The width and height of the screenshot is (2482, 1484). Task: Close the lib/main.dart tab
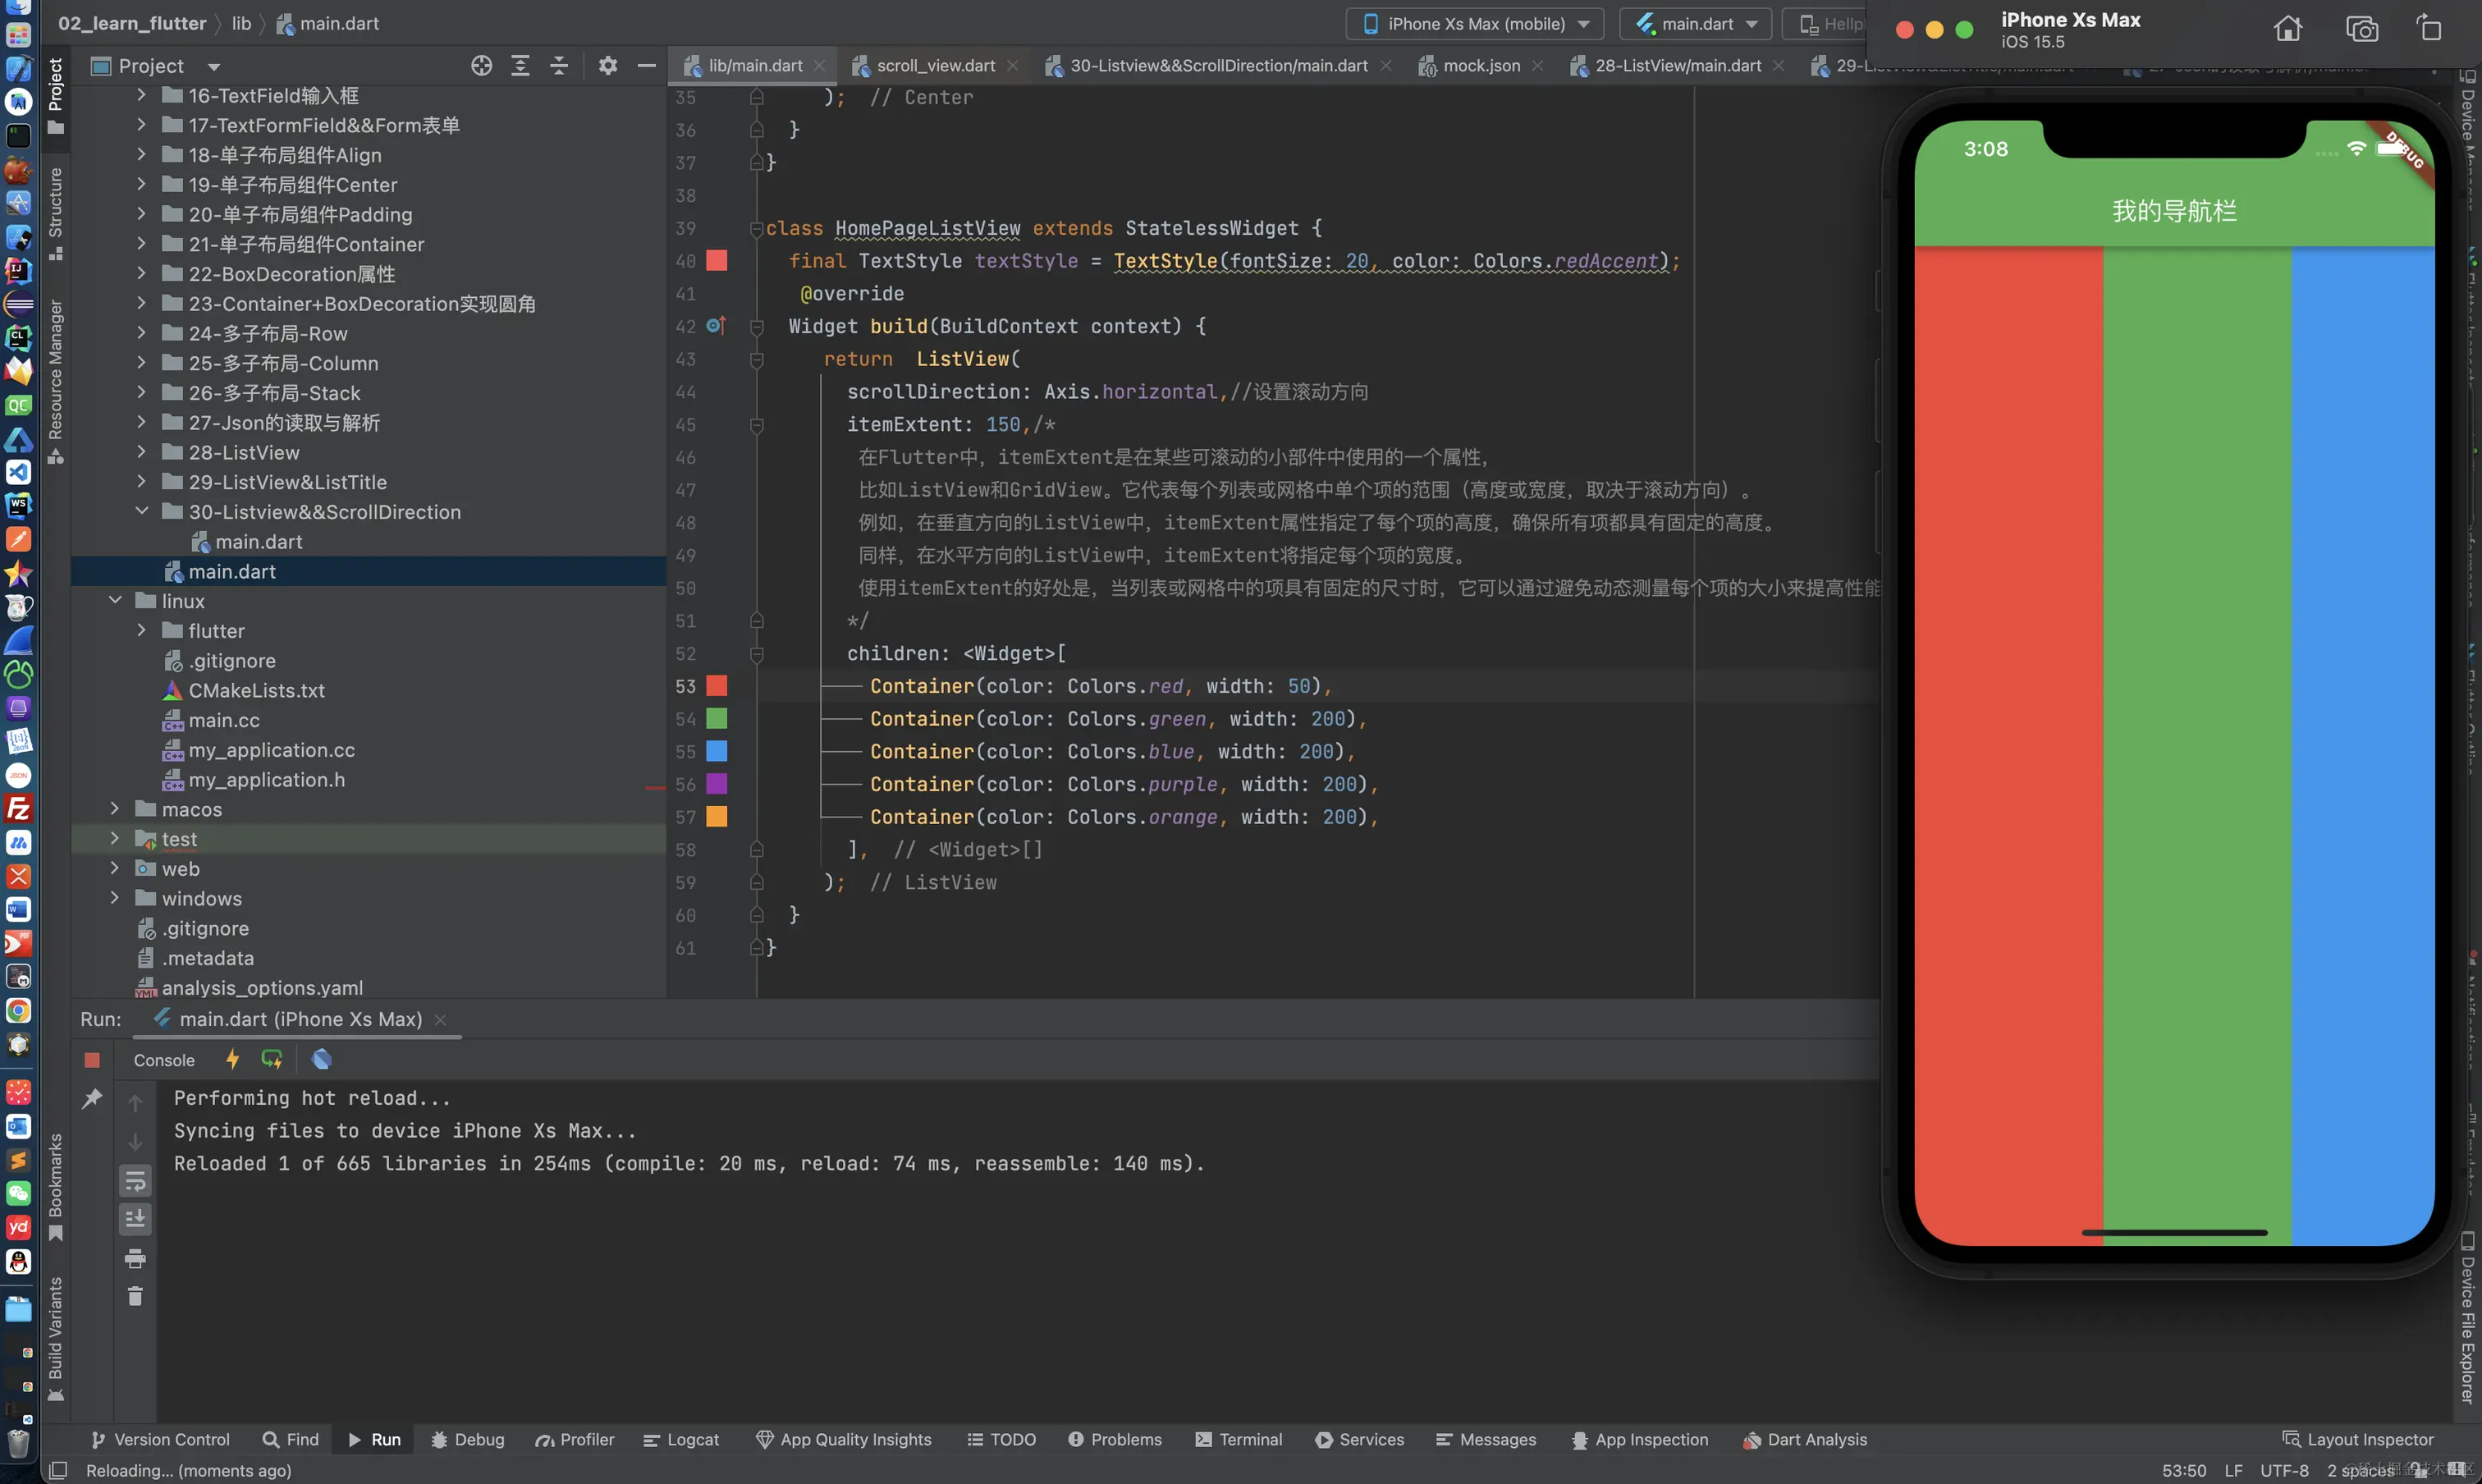point(820,66)
